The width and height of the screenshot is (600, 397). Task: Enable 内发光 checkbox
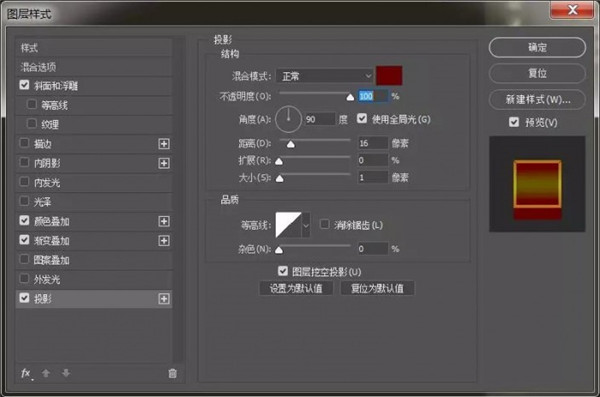pyautogui.click(x=24, y=181)
